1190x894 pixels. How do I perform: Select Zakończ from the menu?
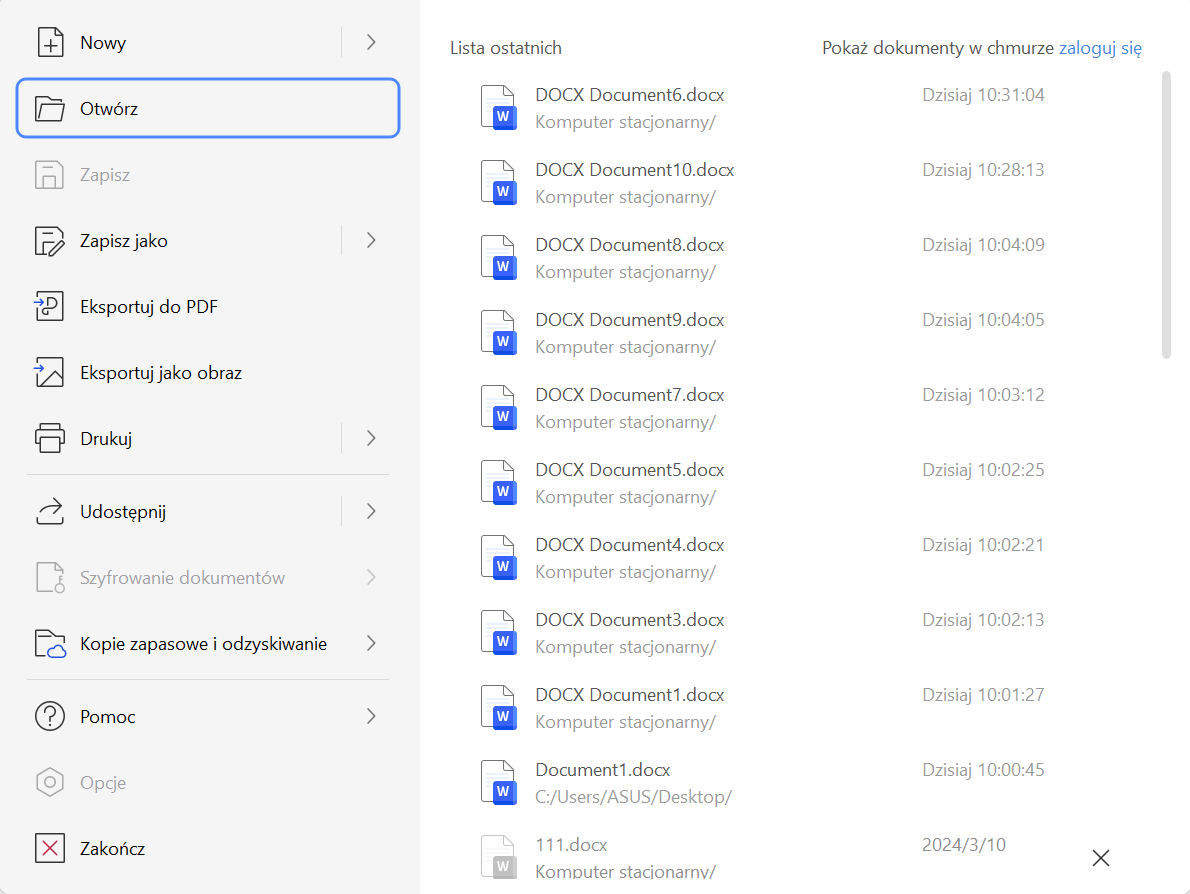coord(117,848)
